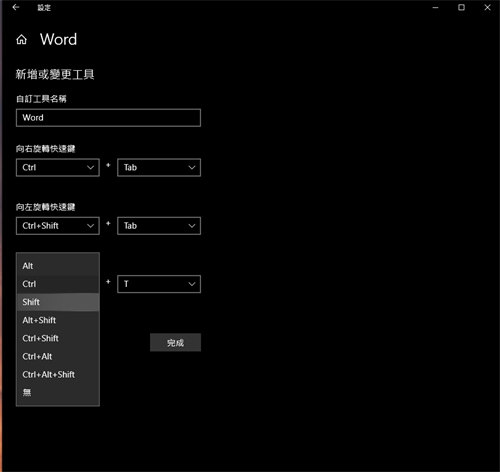Select Alt from the modifier list
This screenshot has width=500, height=472.
coord(58,266)
